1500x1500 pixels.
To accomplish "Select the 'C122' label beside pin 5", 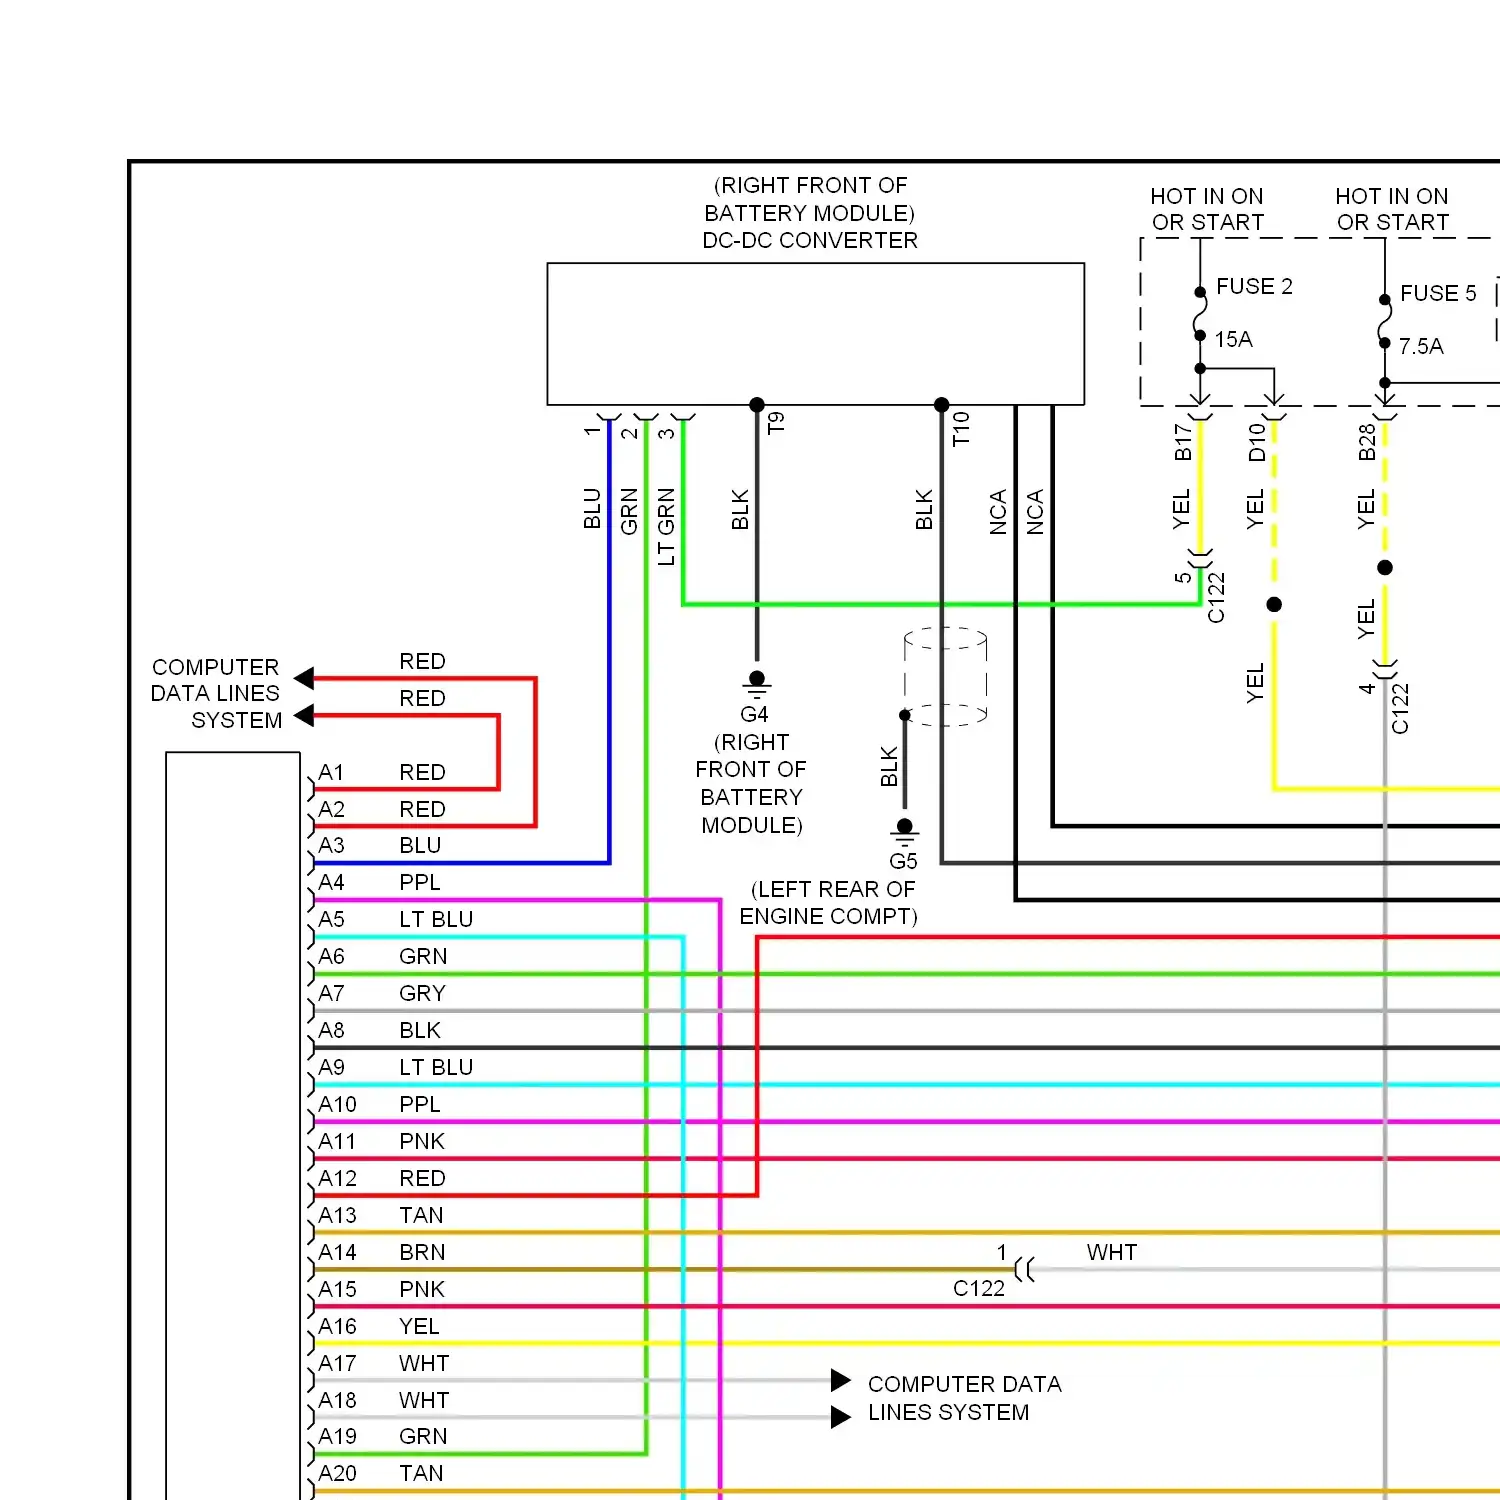I will (x=1217, y=597).
